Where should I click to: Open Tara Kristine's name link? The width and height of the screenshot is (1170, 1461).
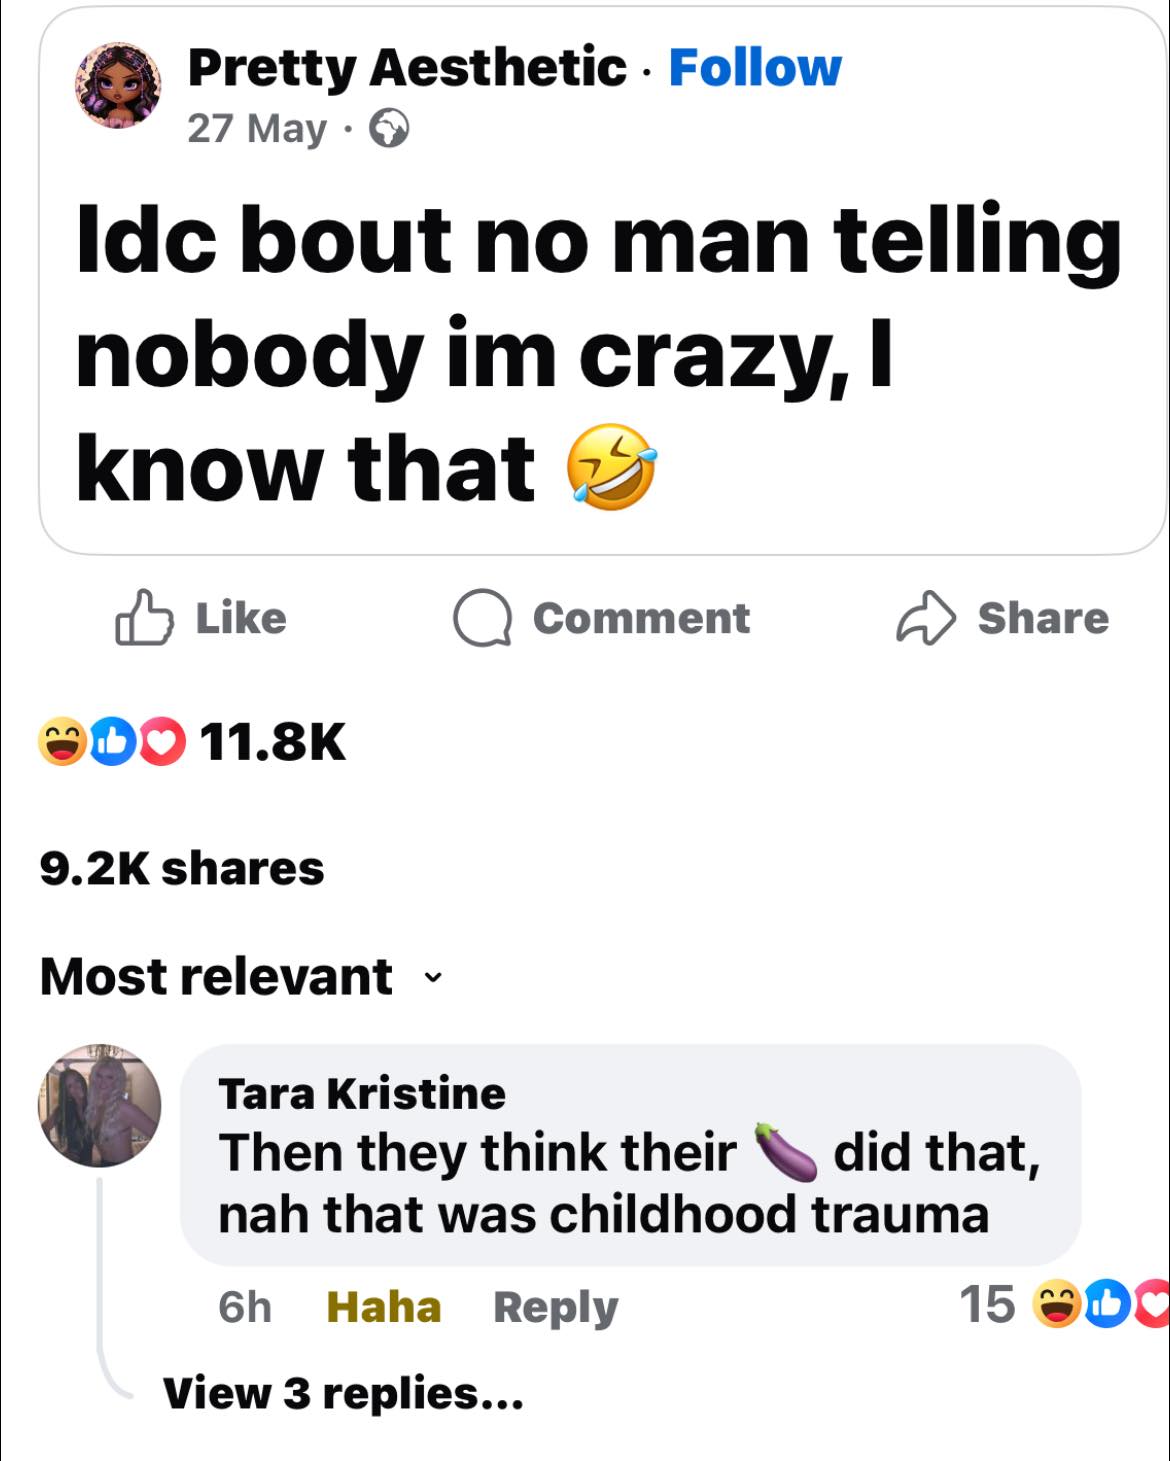pos(362,1093)
